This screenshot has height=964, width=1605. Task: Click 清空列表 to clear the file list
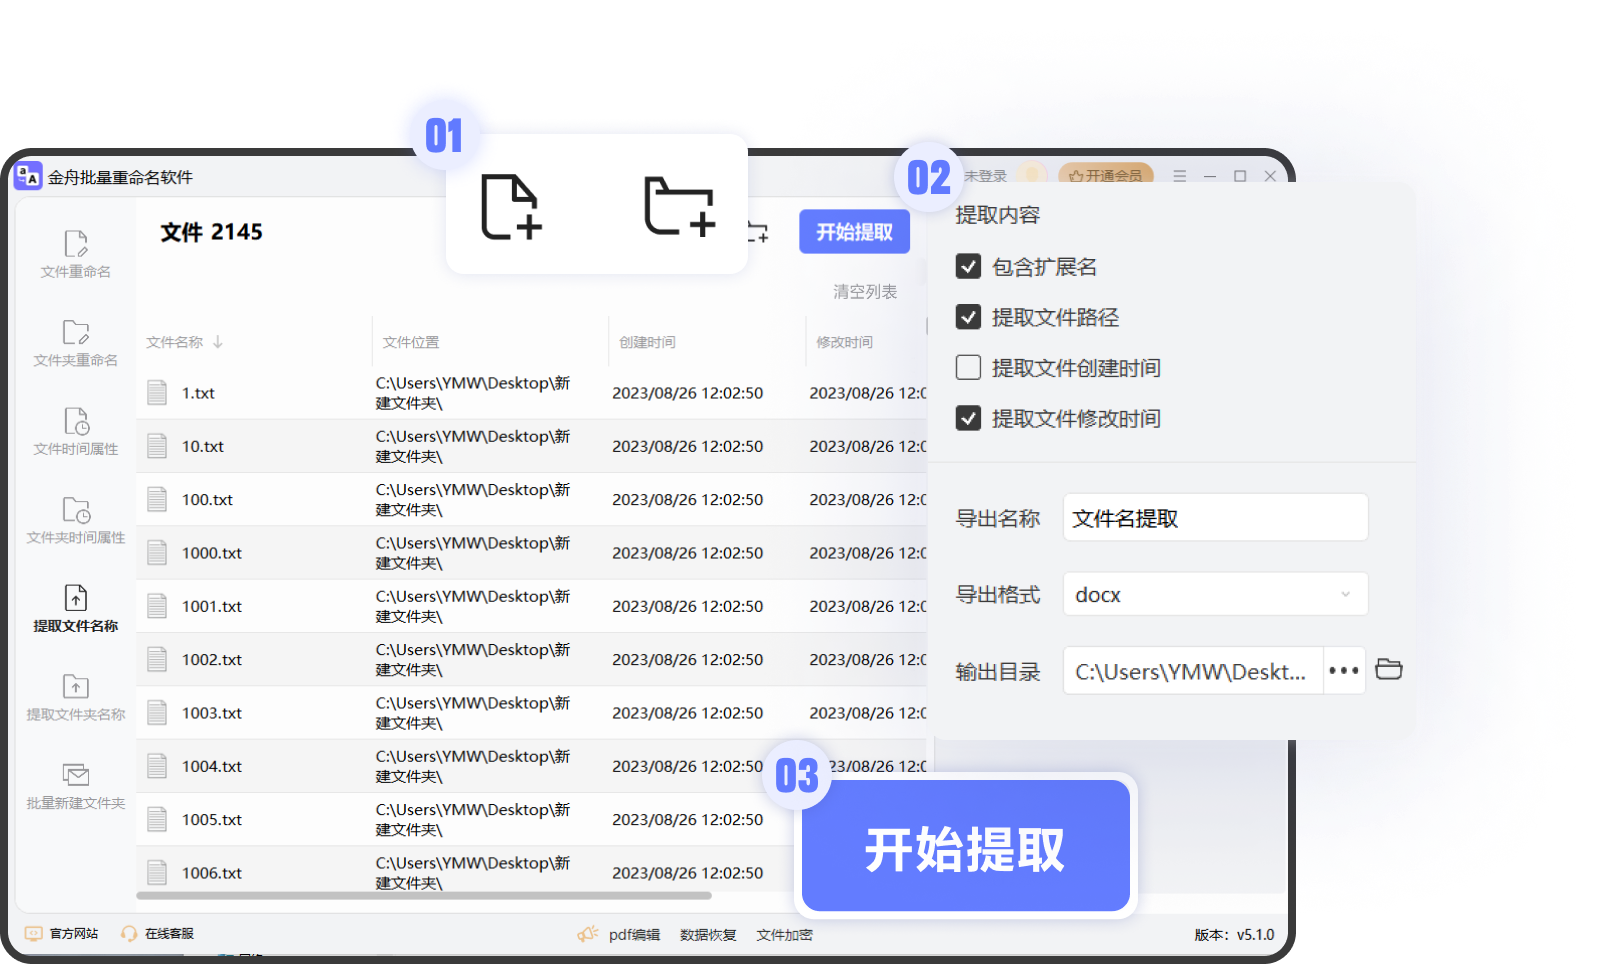(864, 291)
